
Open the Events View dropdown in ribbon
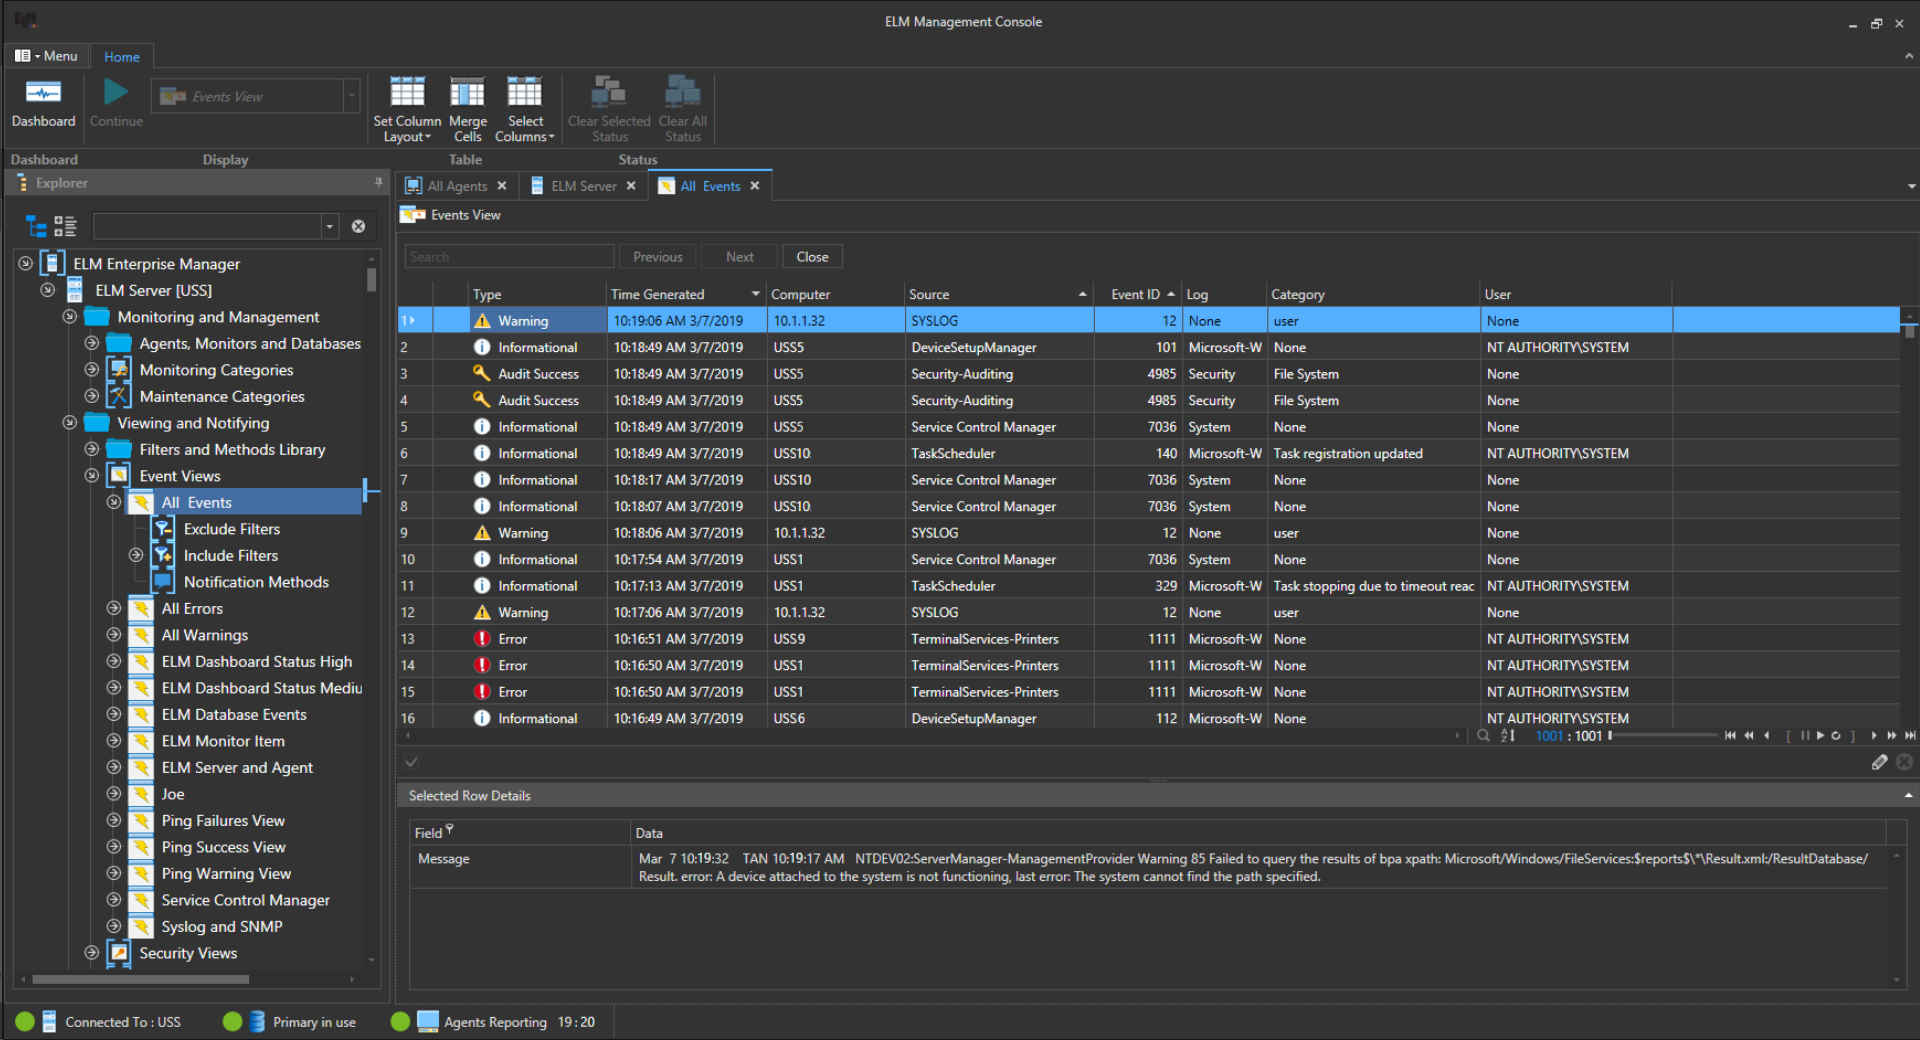[351, 96]
